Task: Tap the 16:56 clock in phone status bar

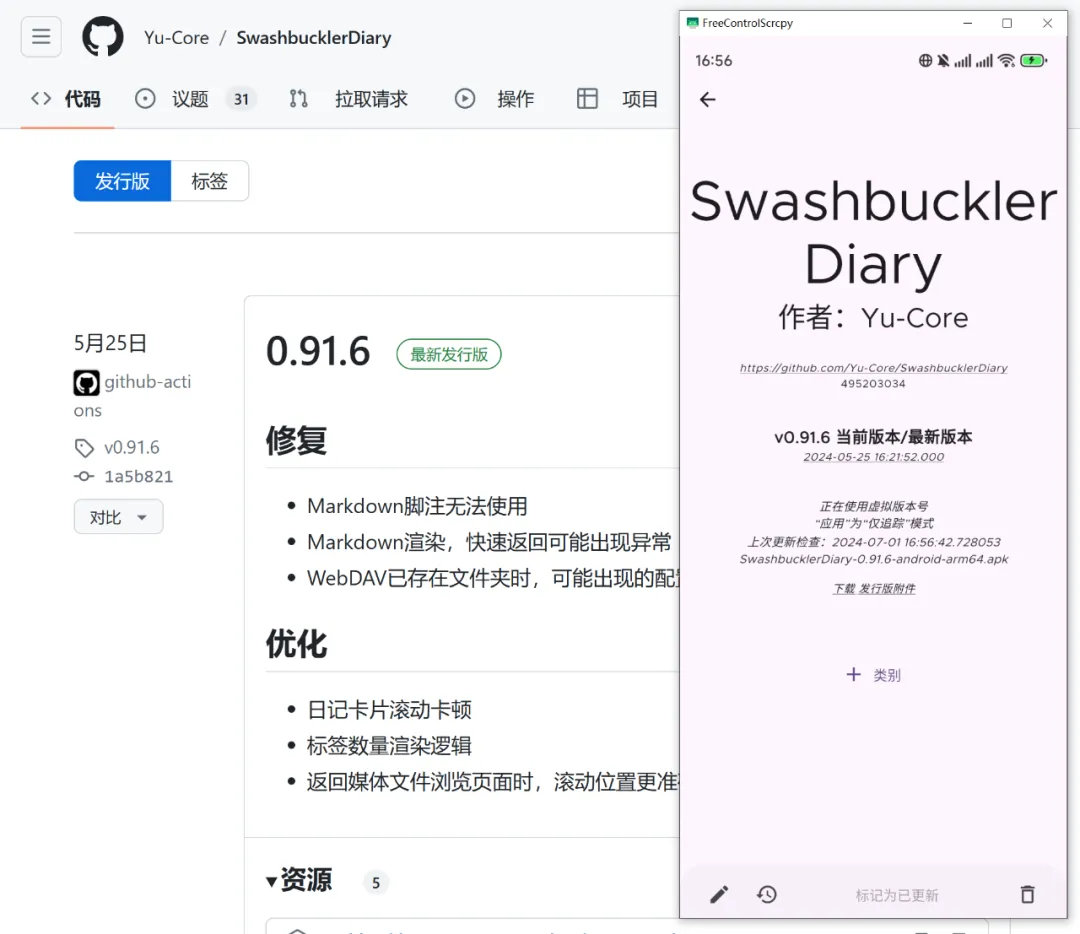Action: tap(714, 61)
